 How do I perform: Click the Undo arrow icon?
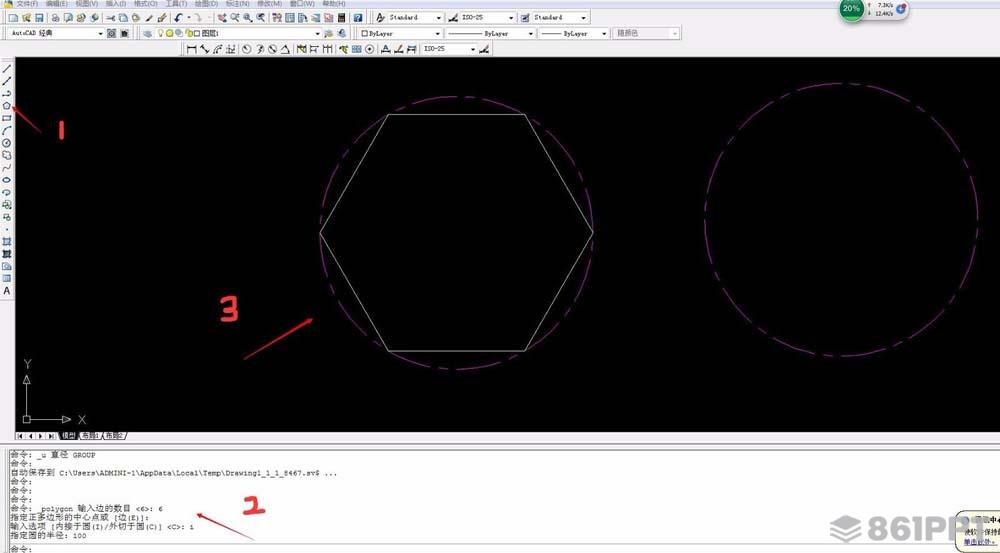[179, 18]
